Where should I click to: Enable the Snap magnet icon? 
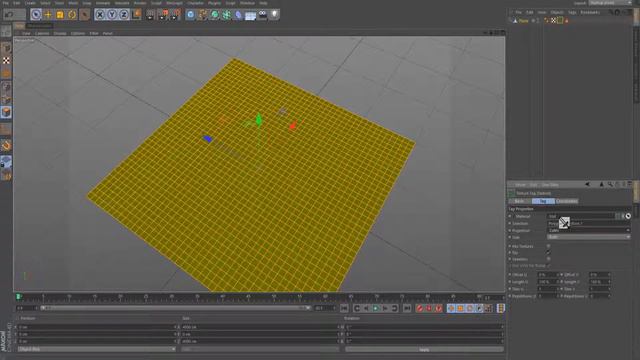(6, 146)
